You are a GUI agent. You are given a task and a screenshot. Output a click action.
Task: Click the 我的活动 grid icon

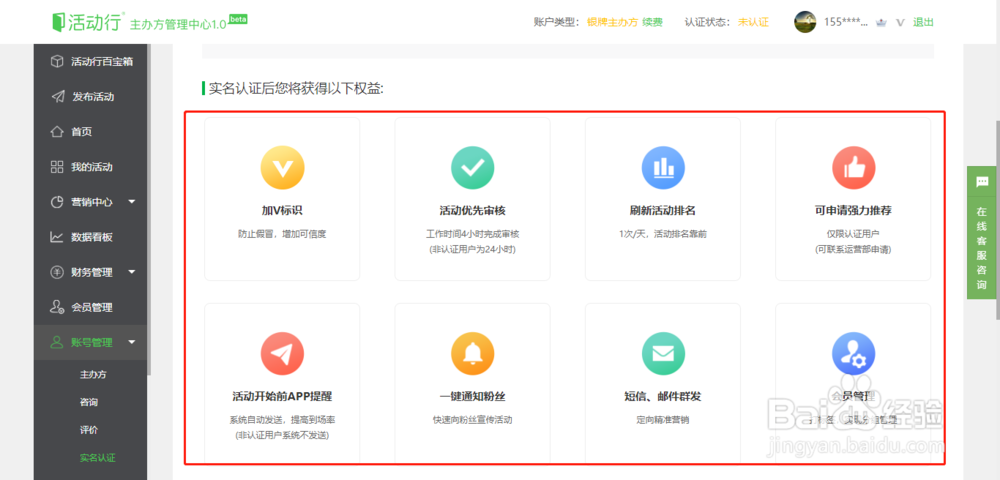tap(57, 167)
